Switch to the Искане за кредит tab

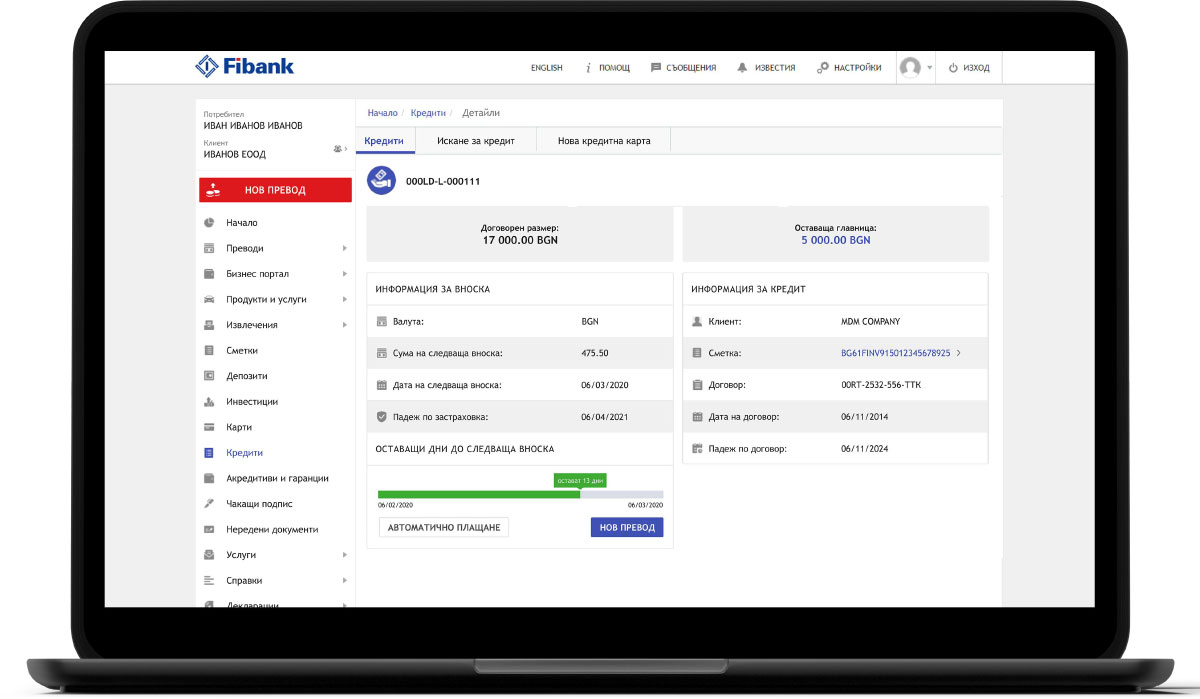coord(475,141)
